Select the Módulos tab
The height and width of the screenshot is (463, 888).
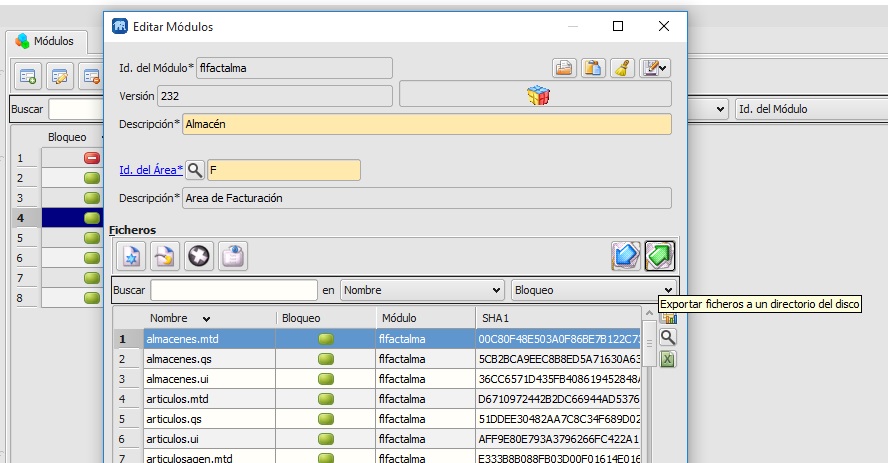click(x=46, y=41)
